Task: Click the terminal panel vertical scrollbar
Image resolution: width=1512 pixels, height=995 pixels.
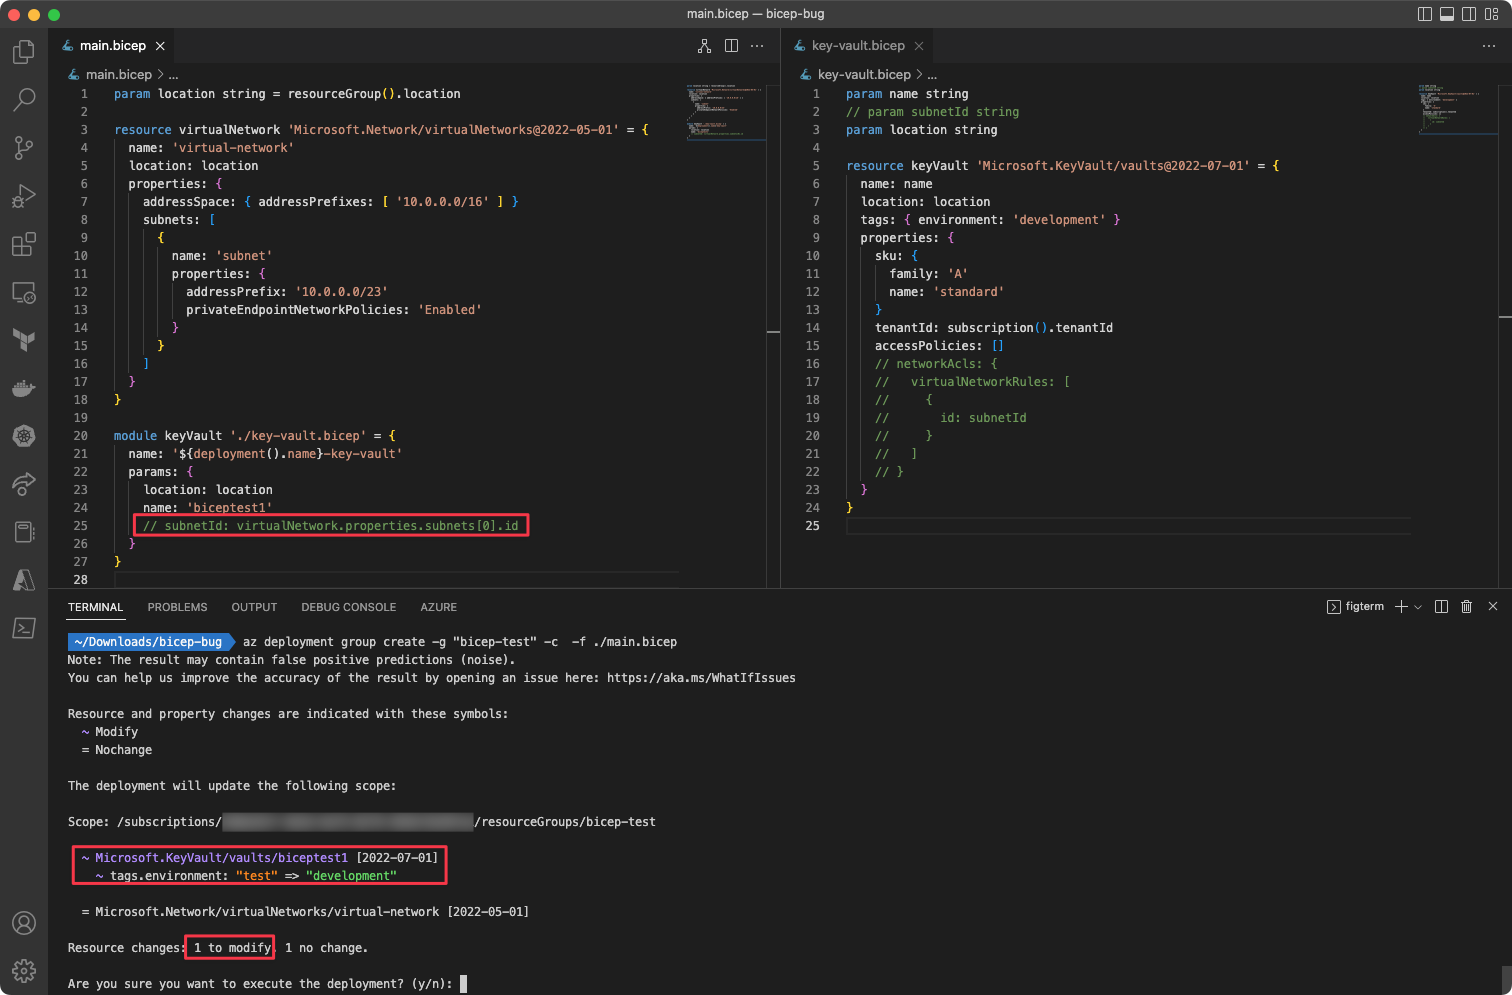Action: pyautogui.click(x=1506, y=978)
